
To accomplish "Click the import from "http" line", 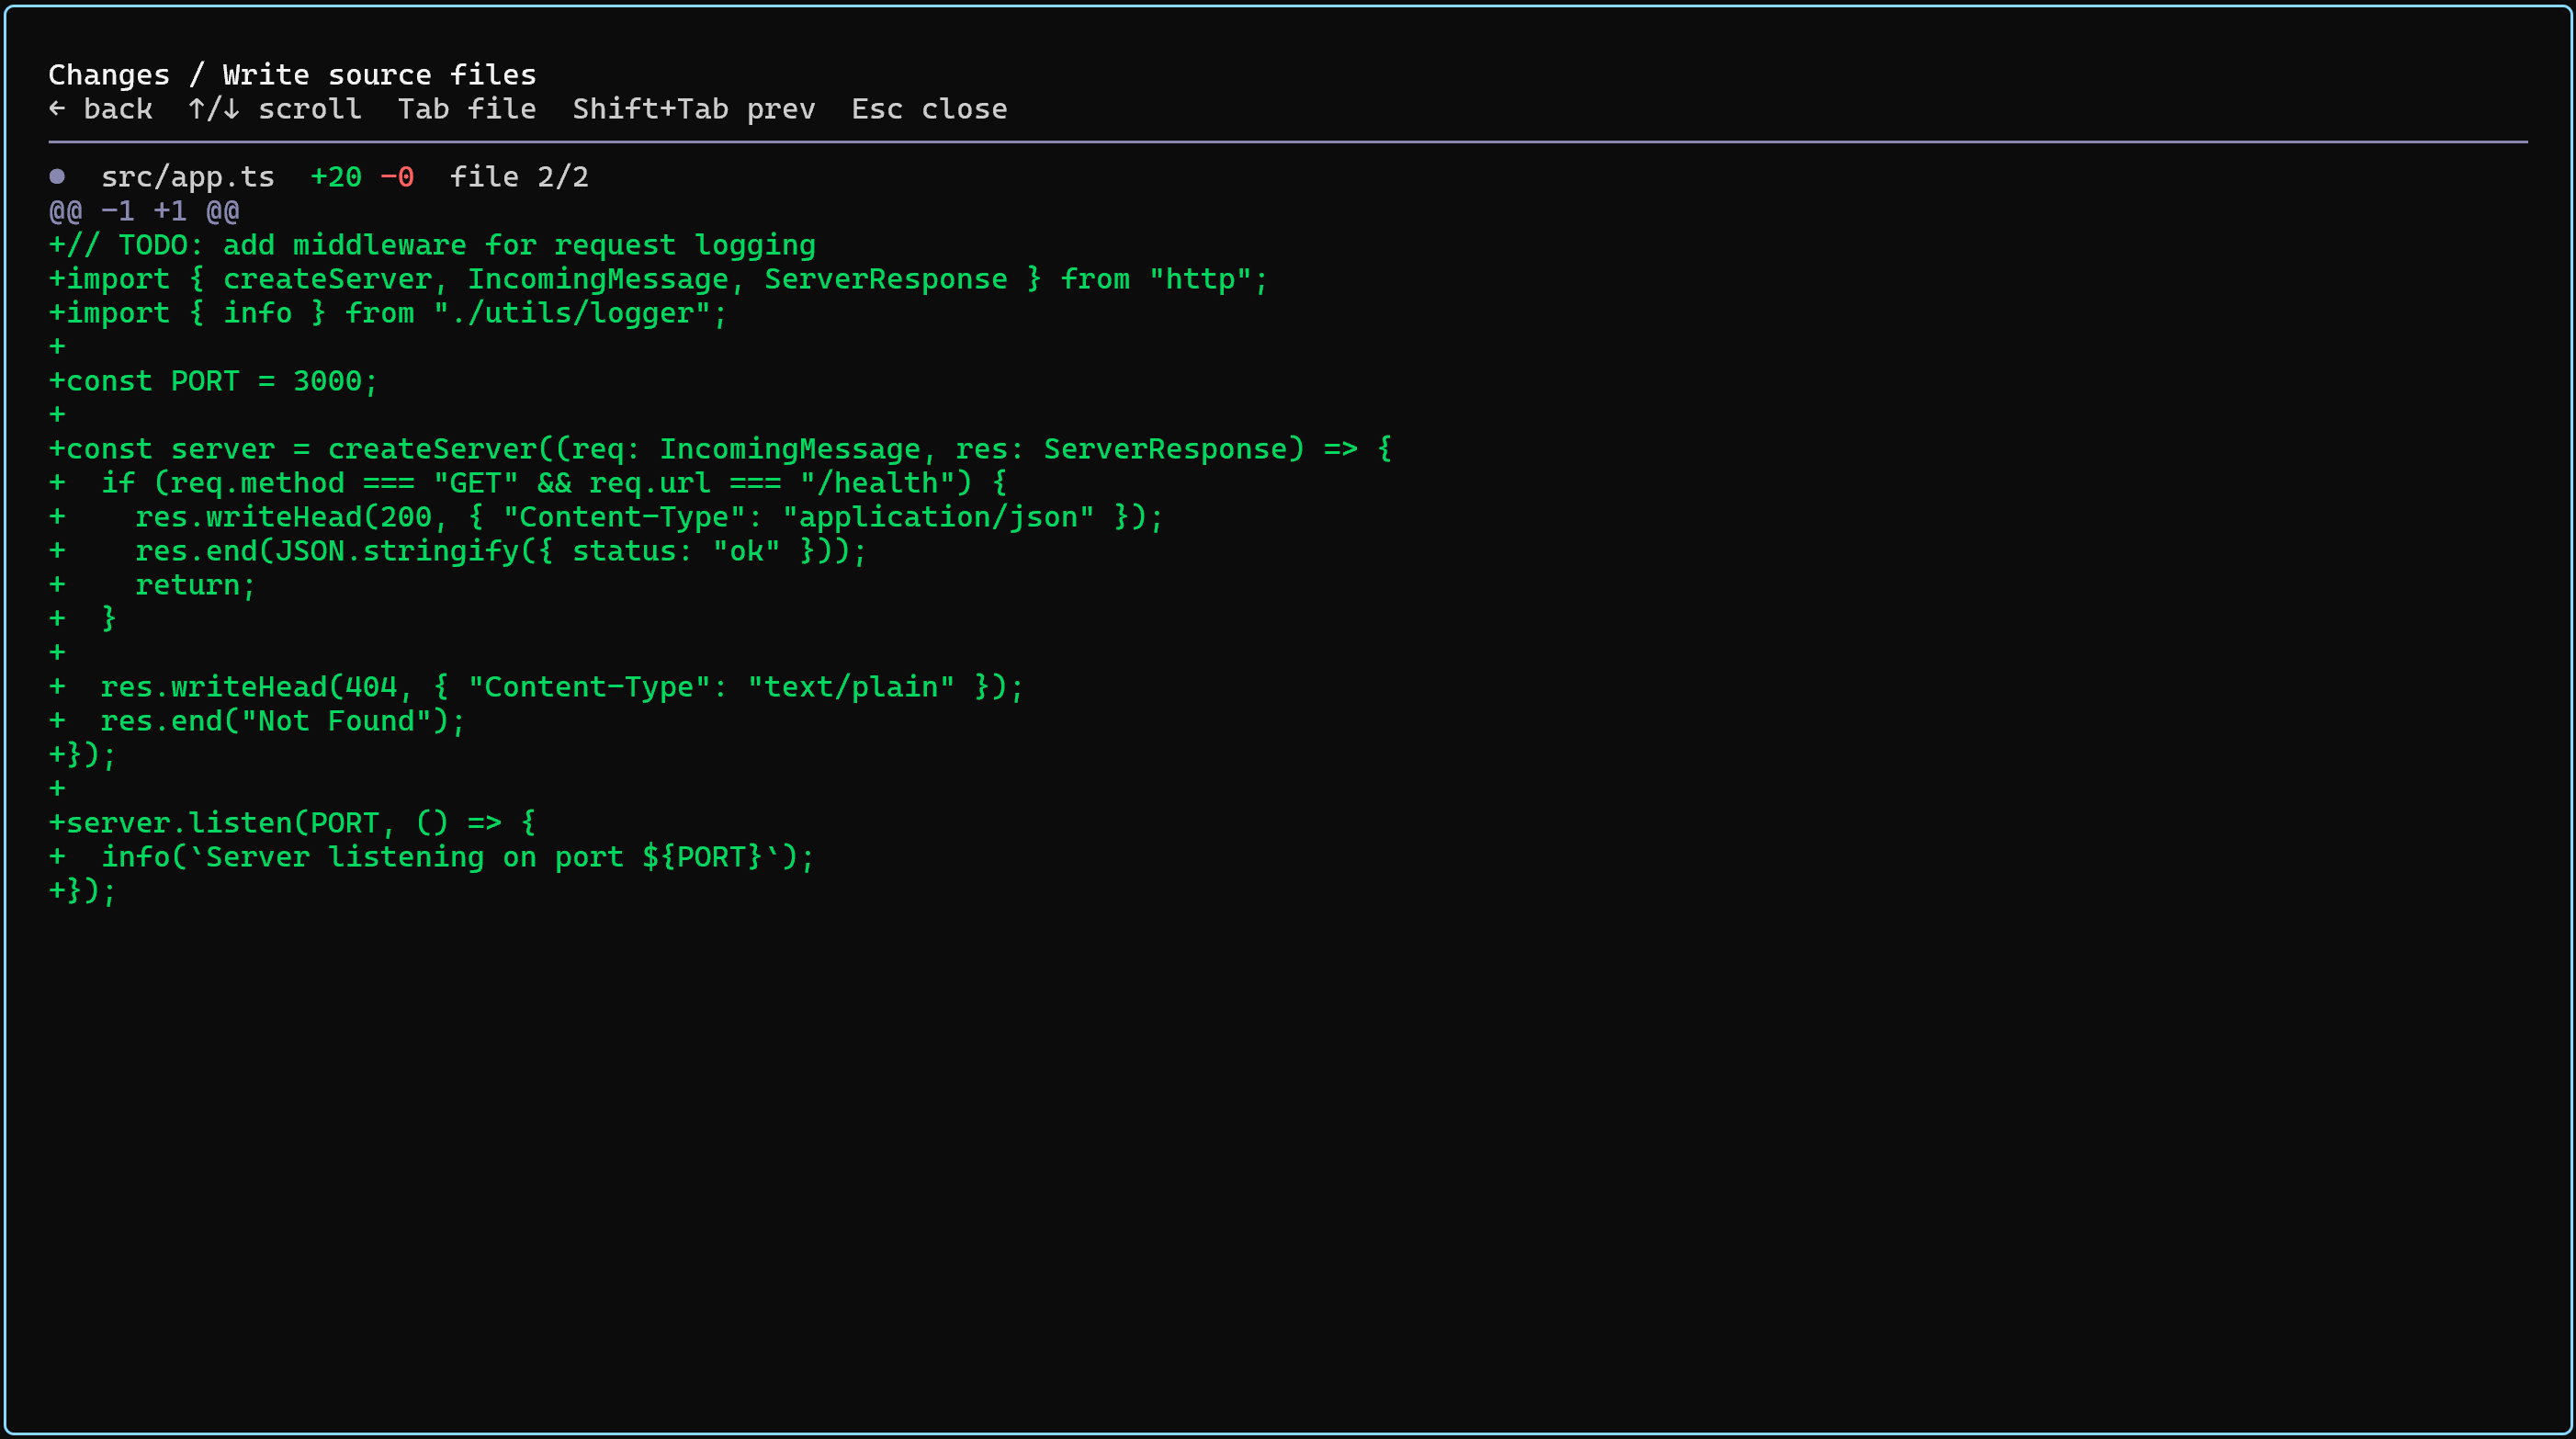I will 658,279.
